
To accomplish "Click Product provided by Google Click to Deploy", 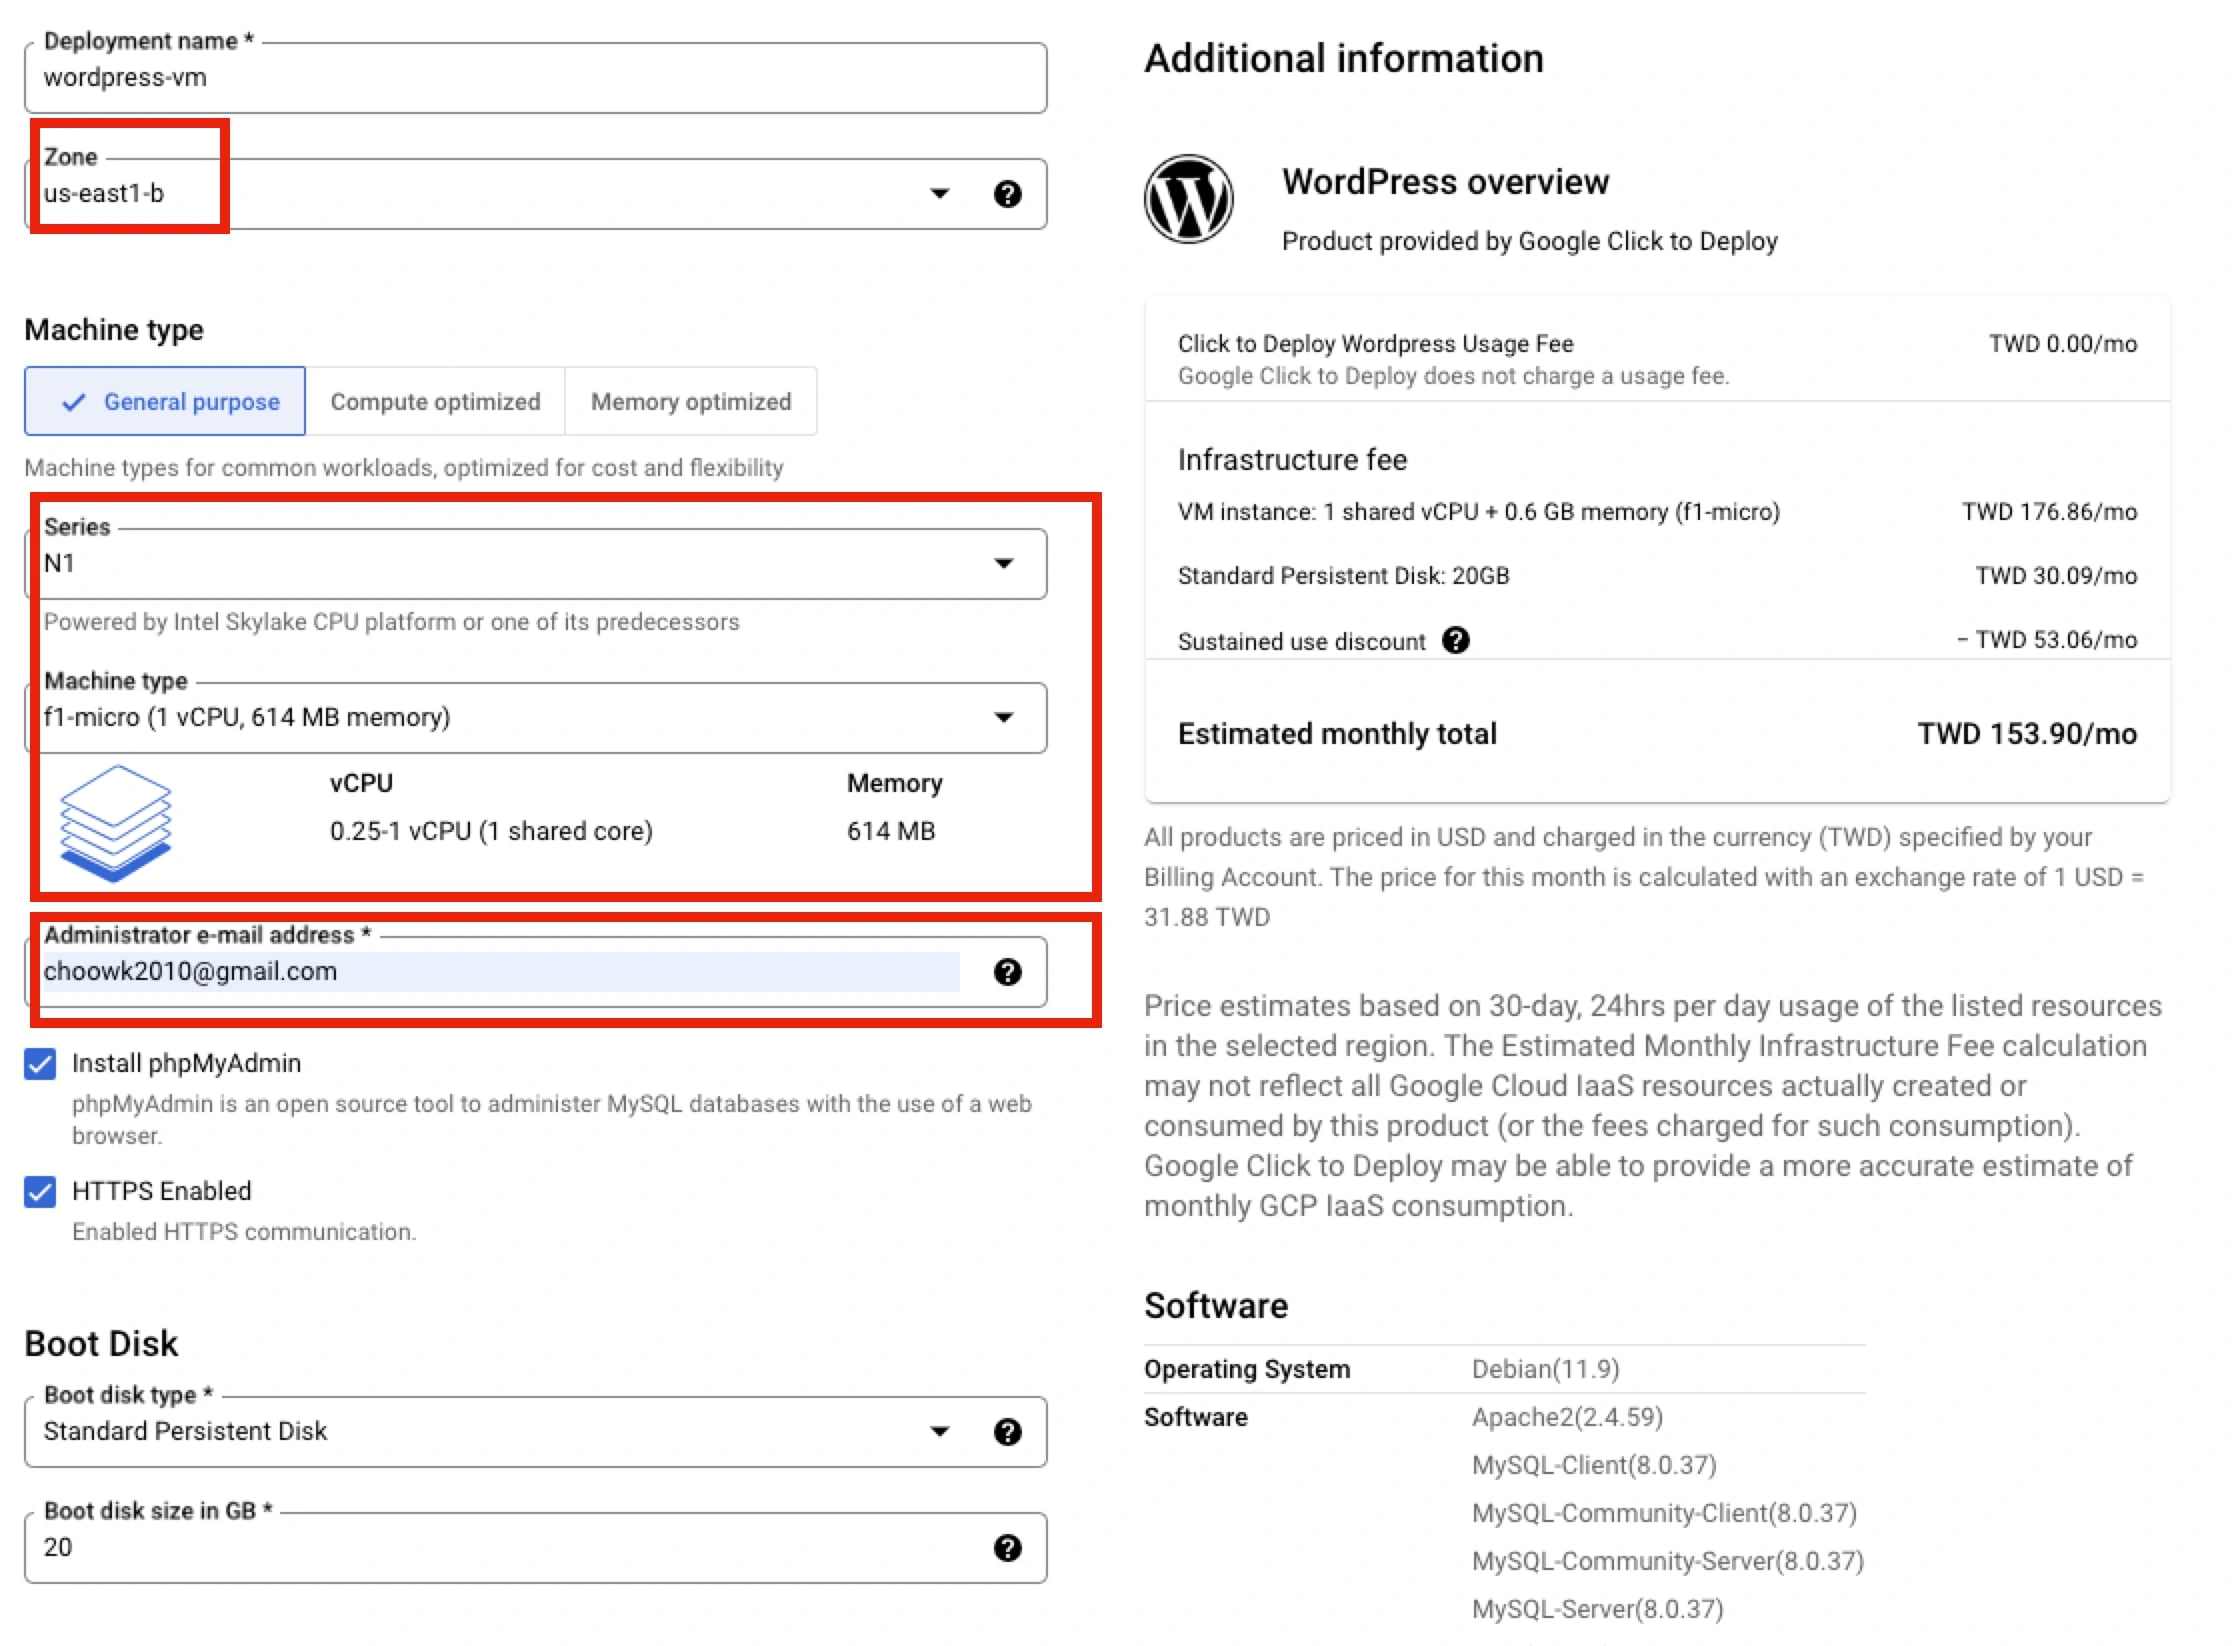I will (x=1530, y=241).
